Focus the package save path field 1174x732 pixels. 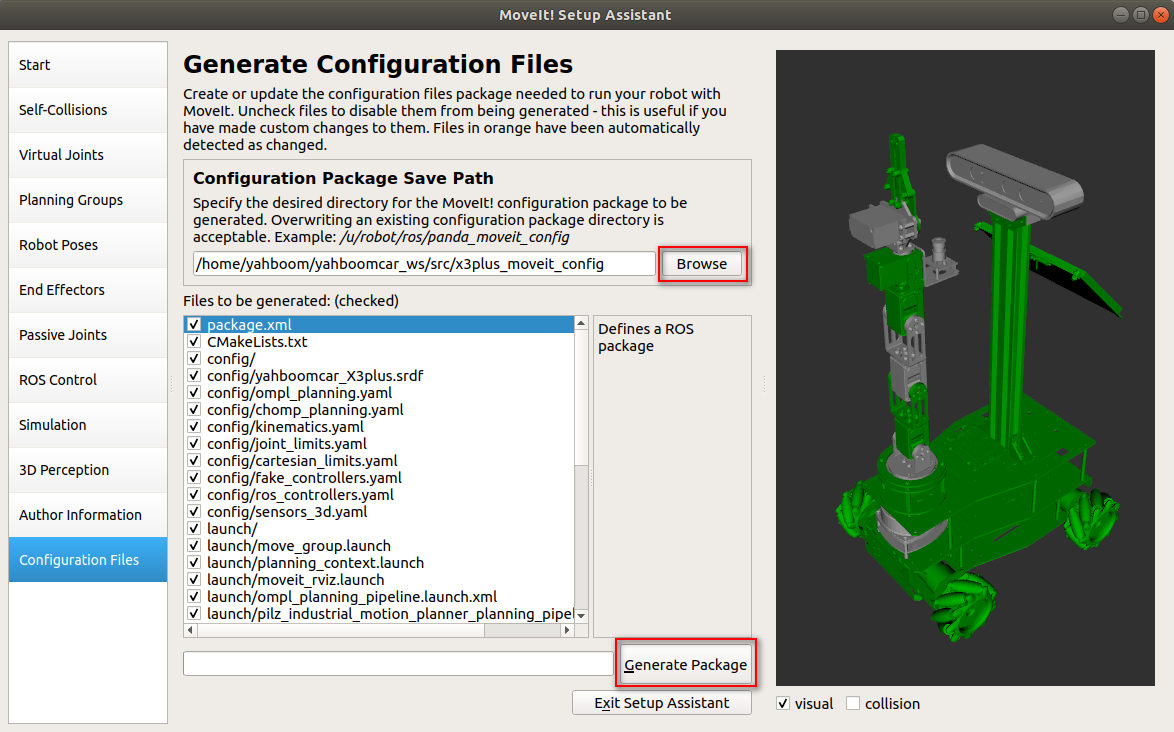click(424, 263)
